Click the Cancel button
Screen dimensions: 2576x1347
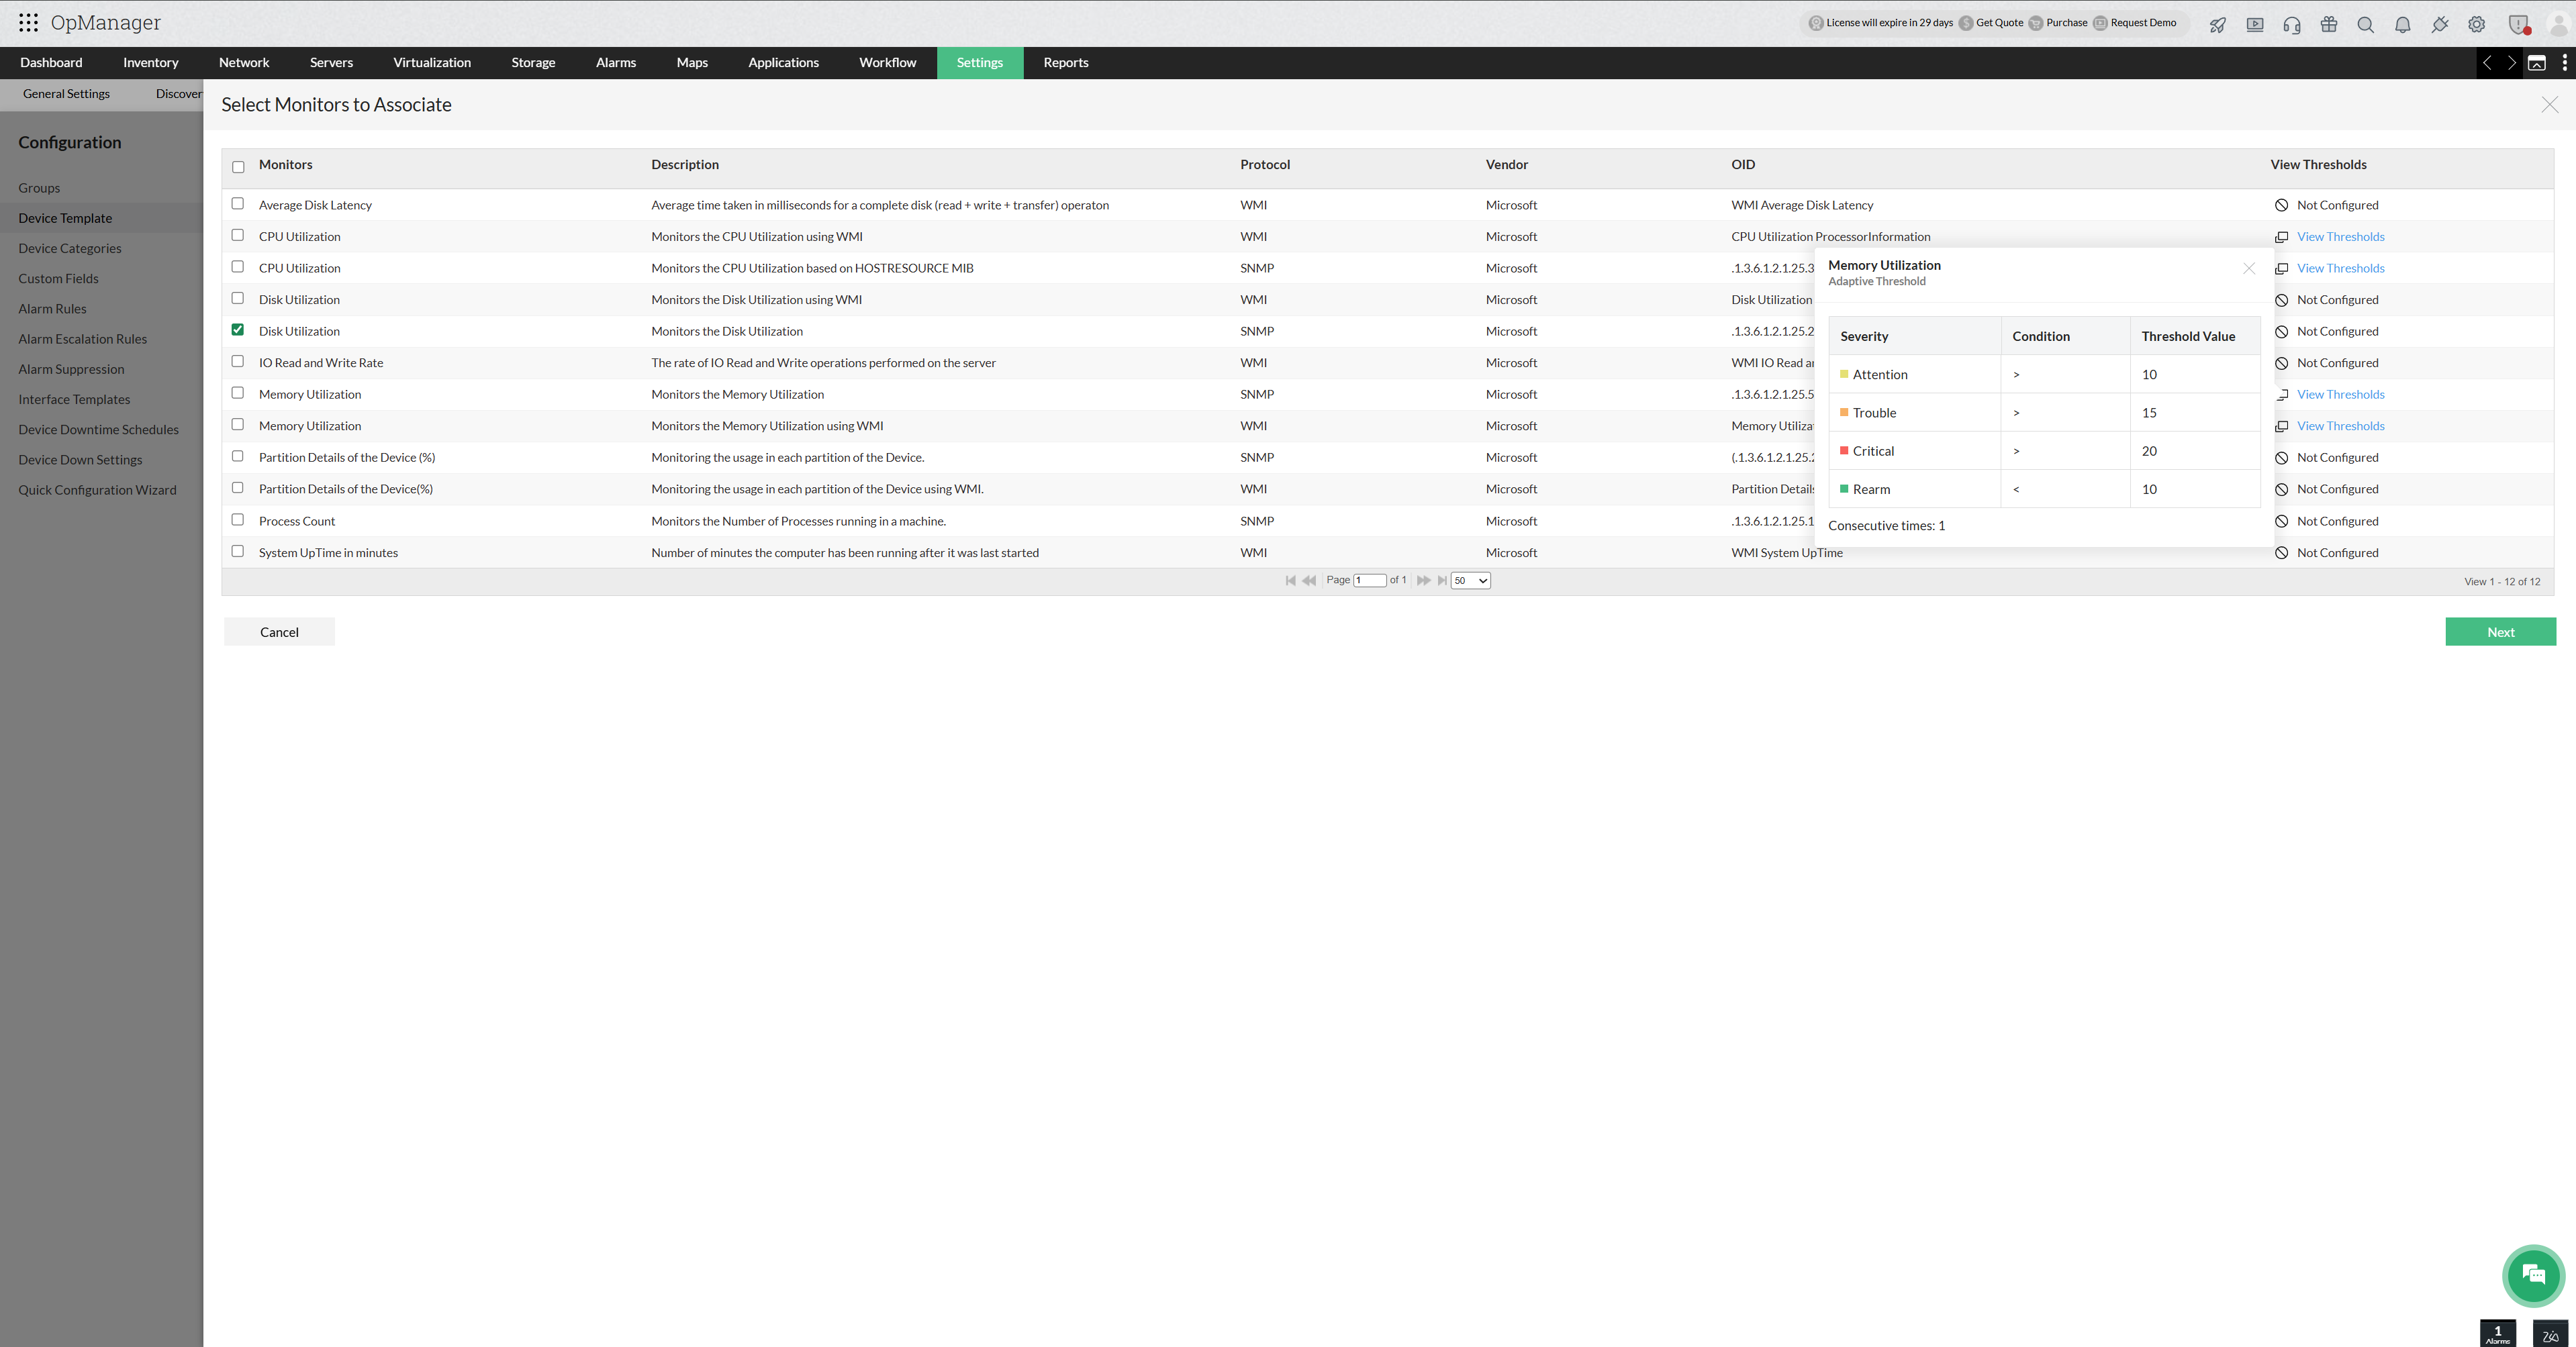tap(279, 632)
